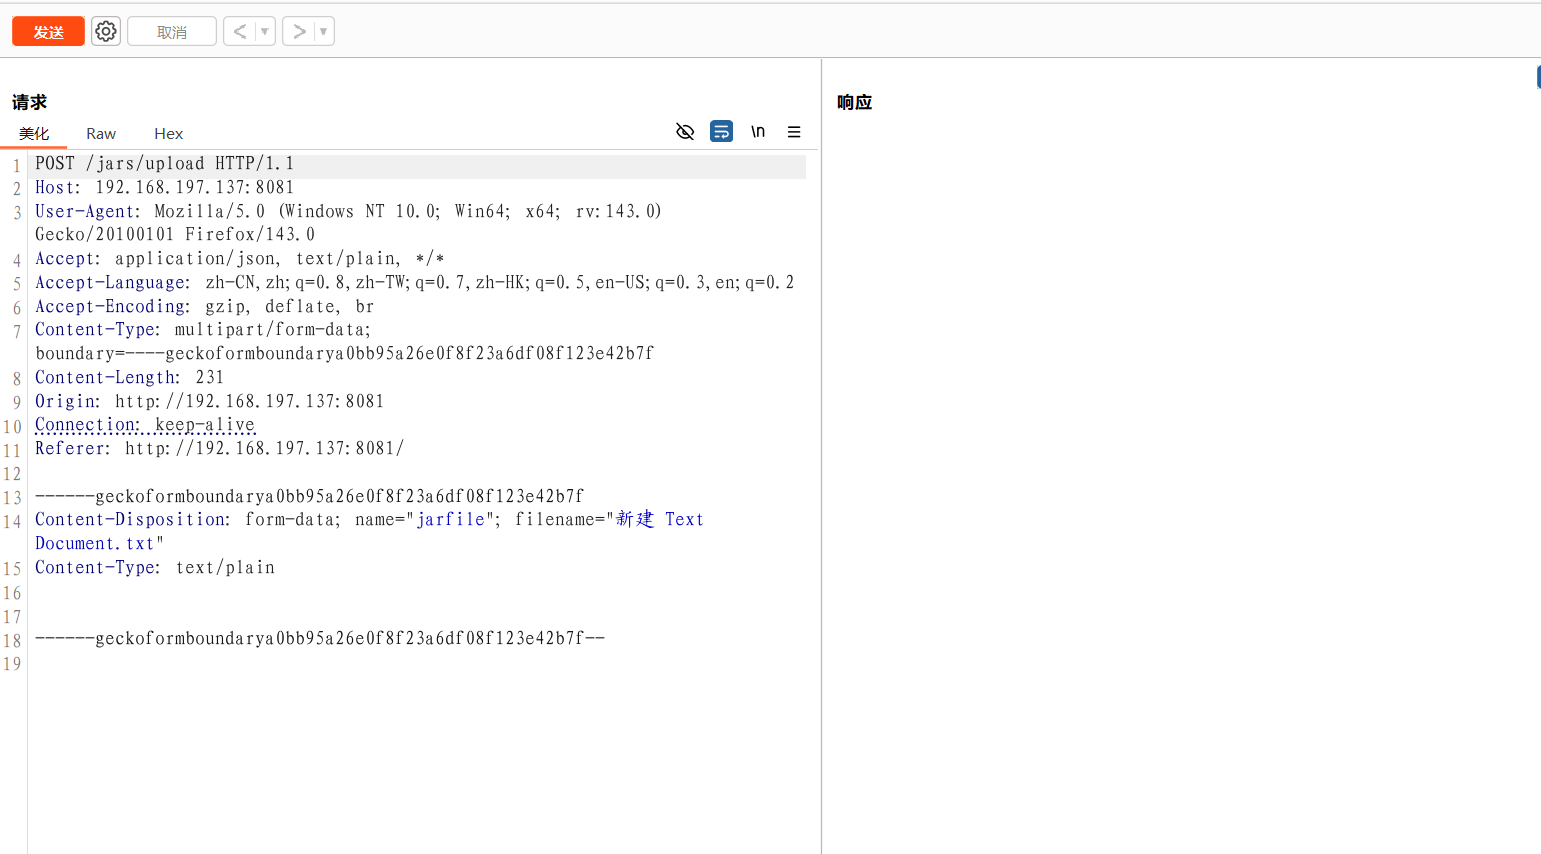Expand the dropdown beside the > arrow

323,32
